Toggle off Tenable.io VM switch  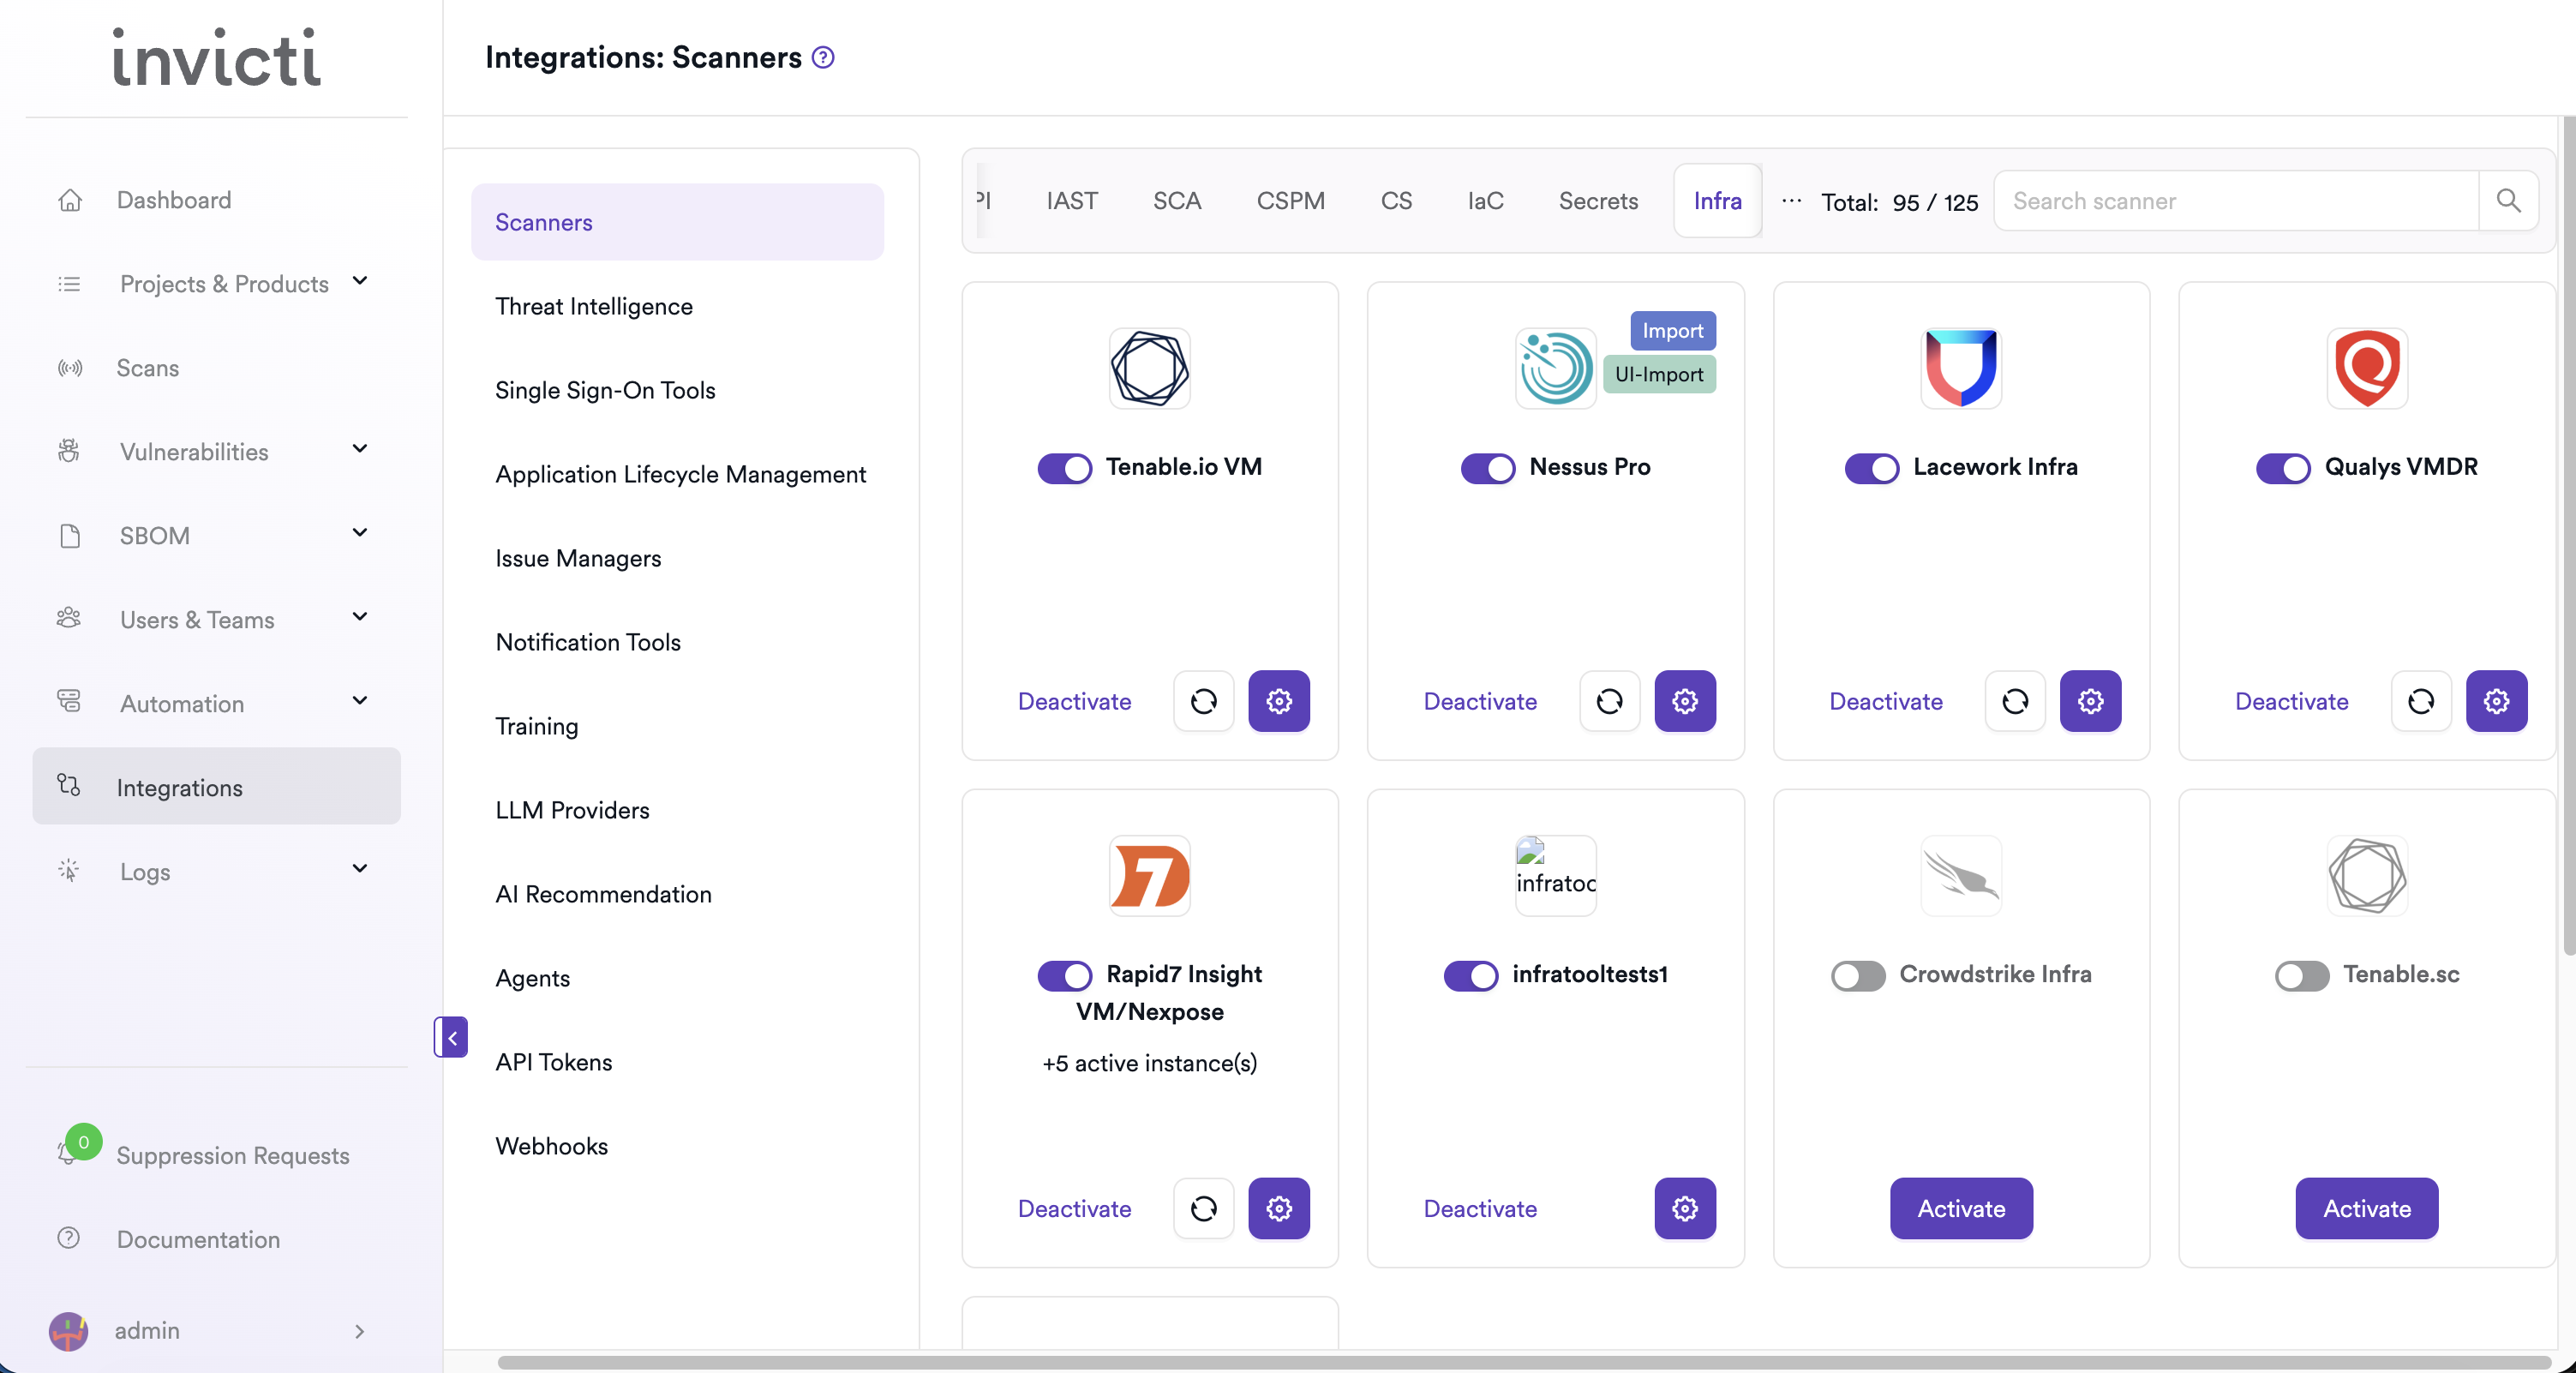pos(1064,467)
